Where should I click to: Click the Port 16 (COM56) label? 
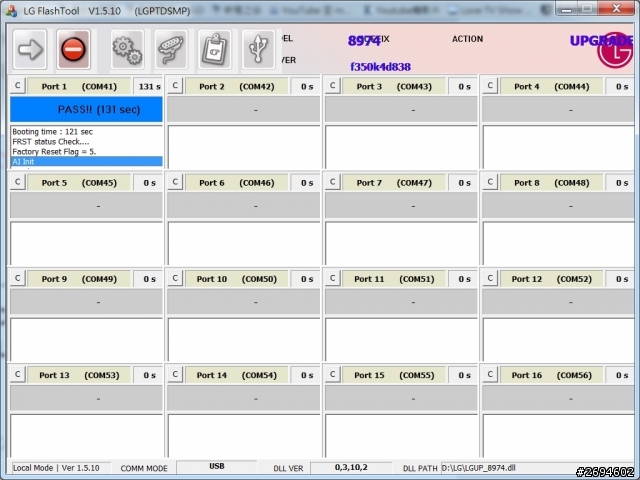pos(551,375)
